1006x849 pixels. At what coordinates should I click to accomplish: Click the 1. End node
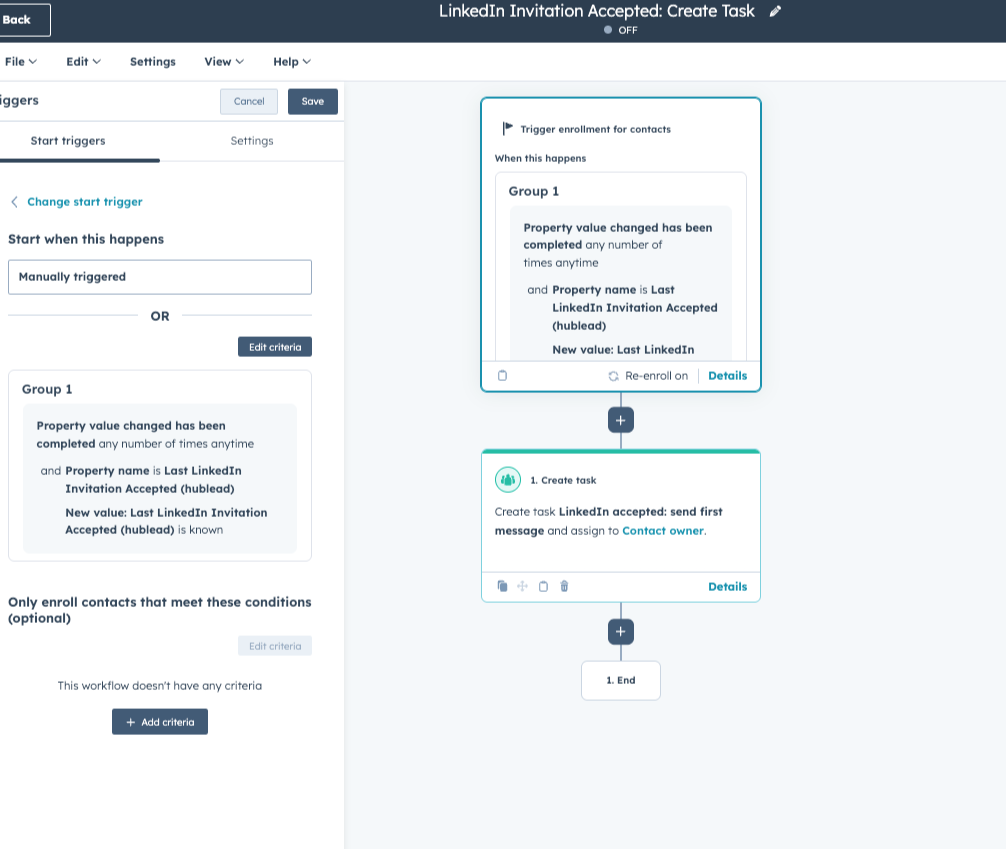pyautogui.click(x=620, y=680)
